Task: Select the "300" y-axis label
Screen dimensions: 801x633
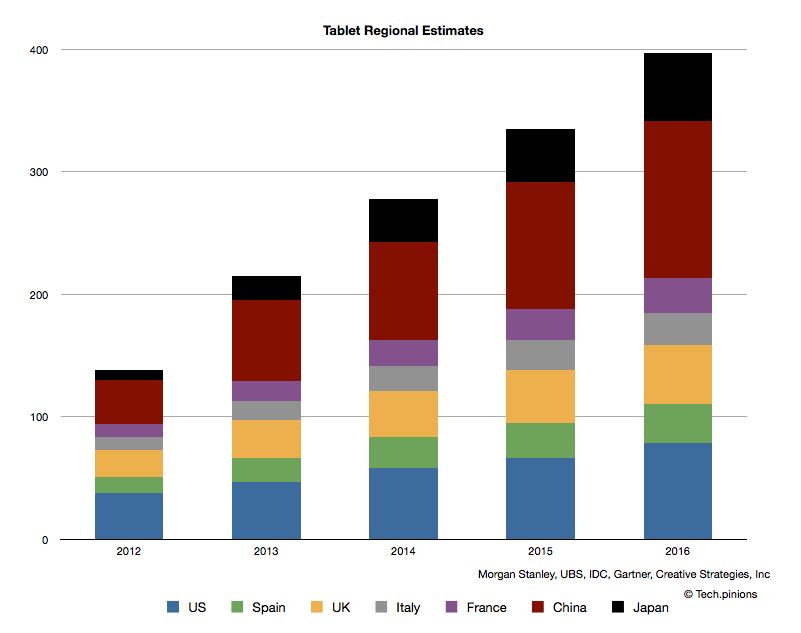Action: (39, 172)
